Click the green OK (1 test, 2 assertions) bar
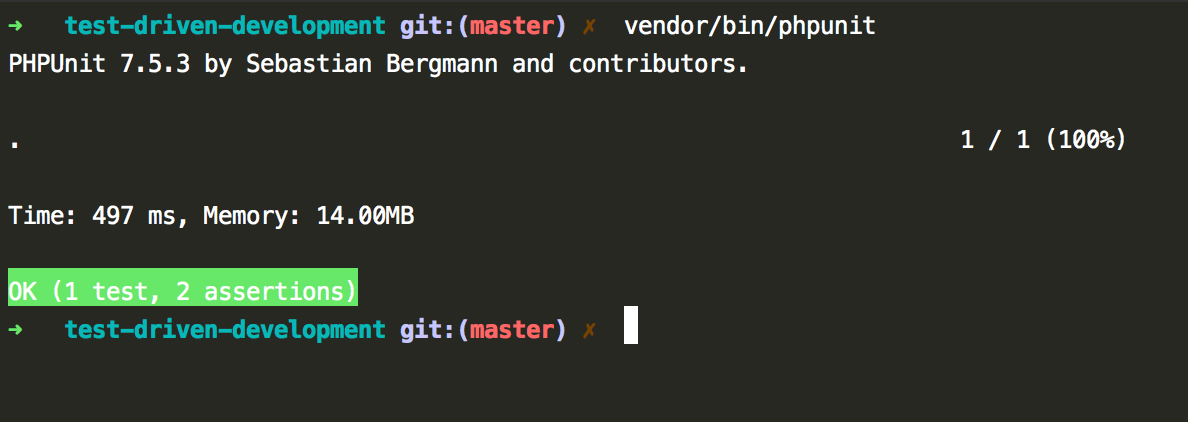Screen dimensions: 1188x422 pyautogui.click(x=183, y=292)
